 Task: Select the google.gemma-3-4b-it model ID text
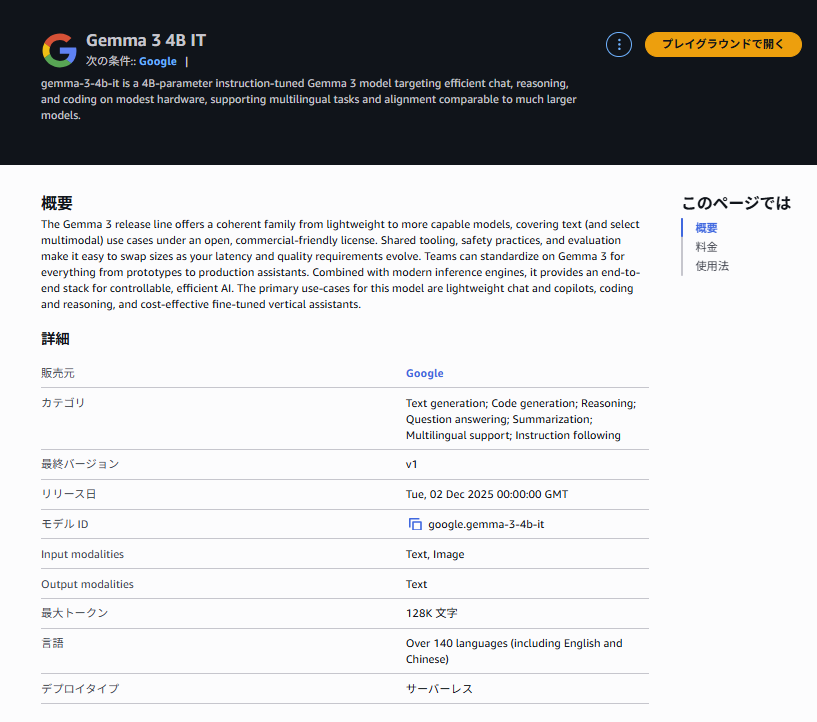point(486,525)
